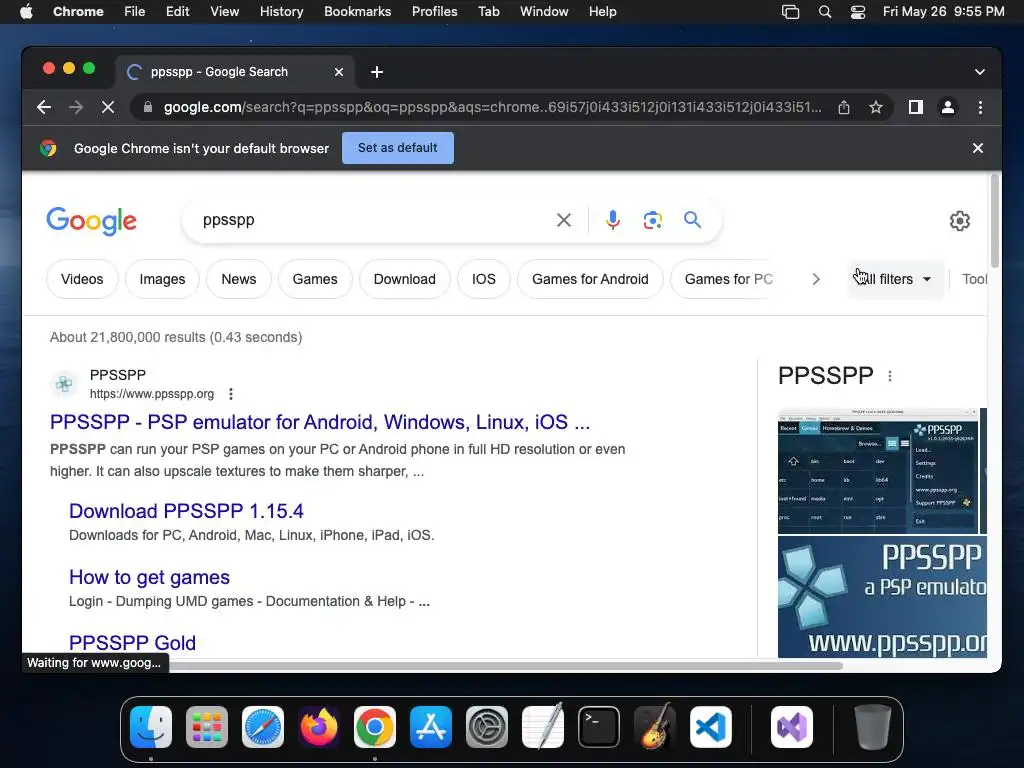Open the Bookmarks menu
The width and height of the screenshot is (1024, 768).
point(357,12)
